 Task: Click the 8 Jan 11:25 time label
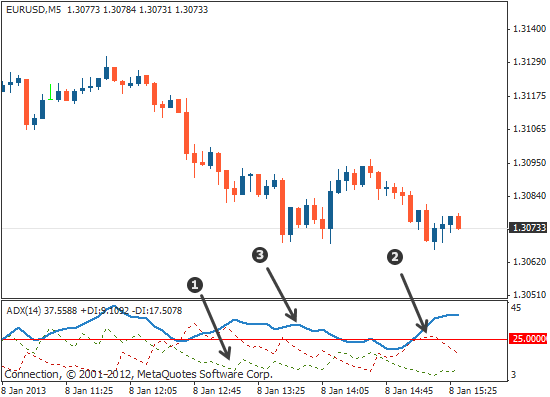point(89,390)
